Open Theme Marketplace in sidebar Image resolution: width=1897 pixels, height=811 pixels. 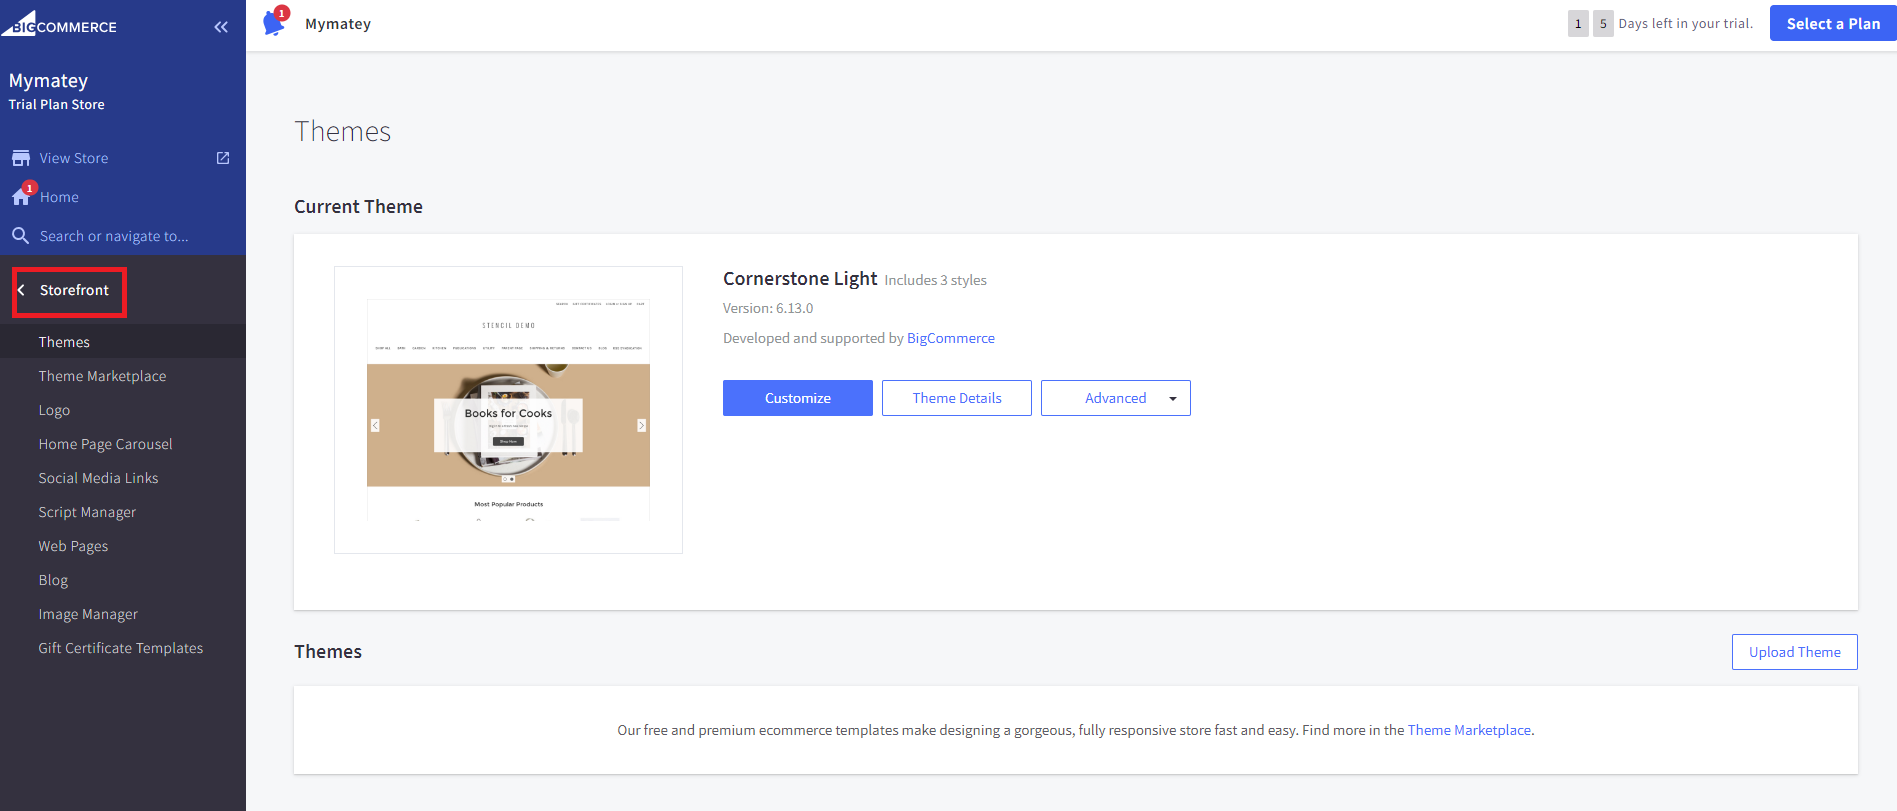click(x=102, y=376)
